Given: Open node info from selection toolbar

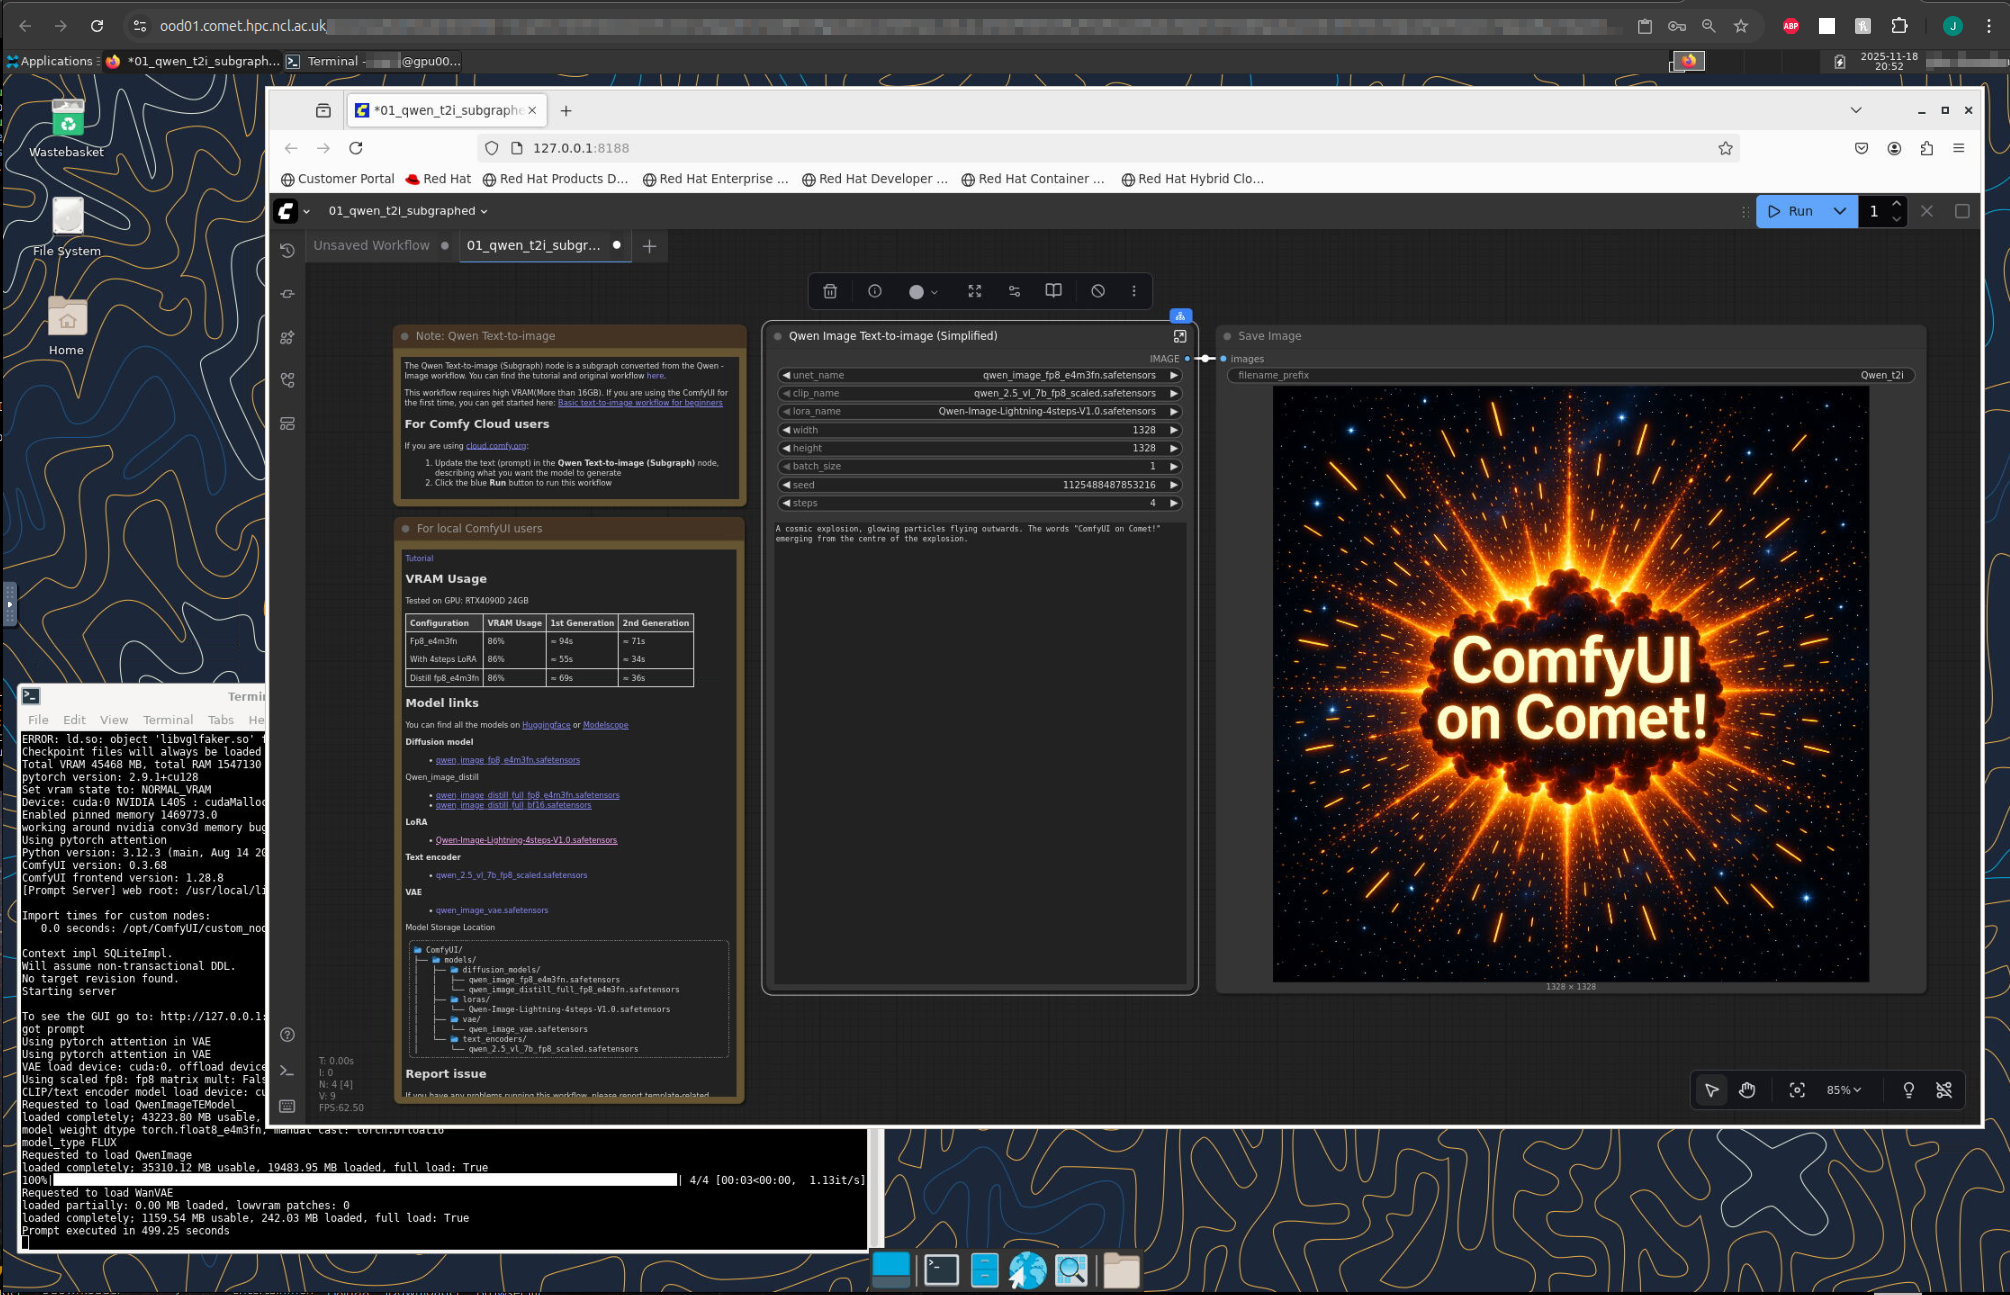Looking at the screenshot, I should (x=874, y=291).
